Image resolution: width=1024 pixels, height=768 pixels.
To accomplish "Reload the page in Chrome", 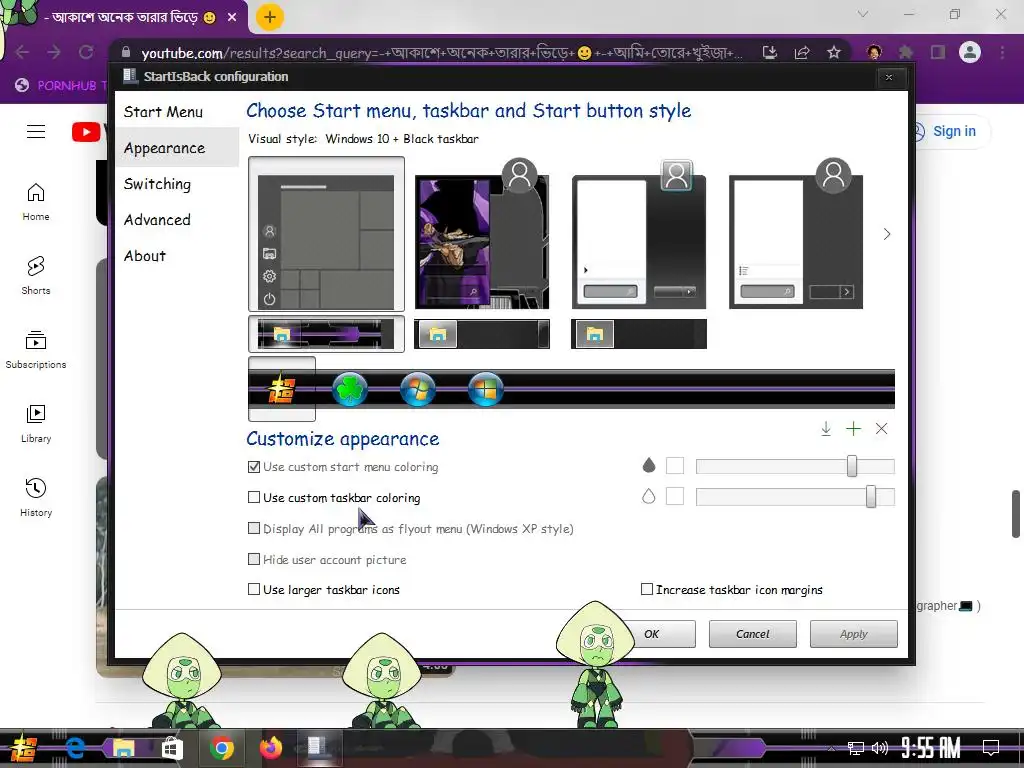I will pos(86,52).
